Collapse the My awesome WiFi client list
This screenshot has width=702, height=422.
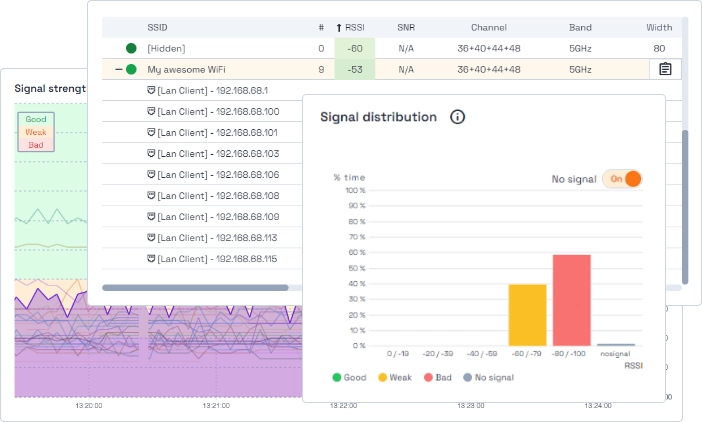[x=119, y=69]
